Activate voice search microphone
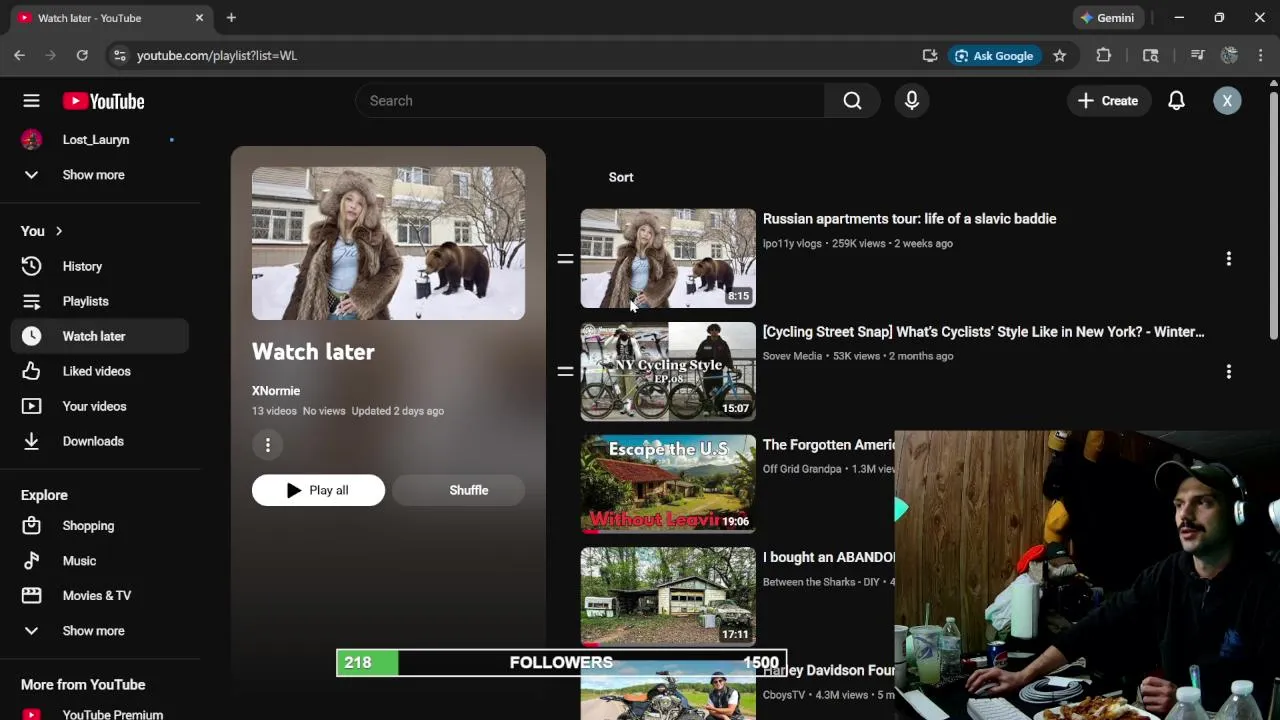1280x720 pixels. tap(912, 101)
